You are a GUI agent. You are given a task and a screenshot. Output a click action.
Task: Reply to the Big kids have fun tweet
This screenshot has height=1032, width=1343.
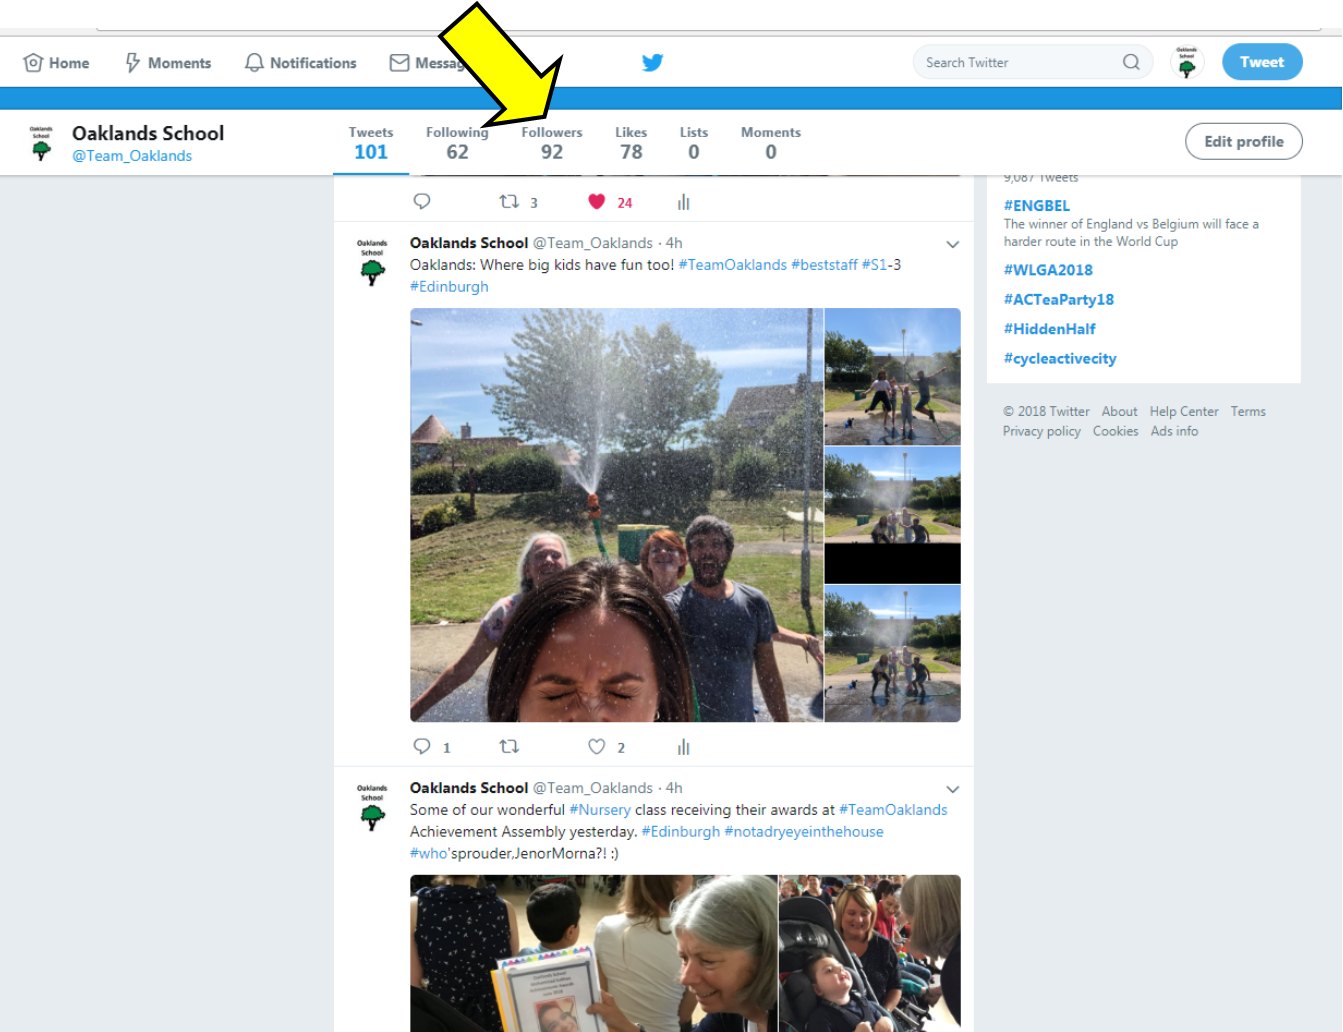pyautogui.click(x=422, y=747)
